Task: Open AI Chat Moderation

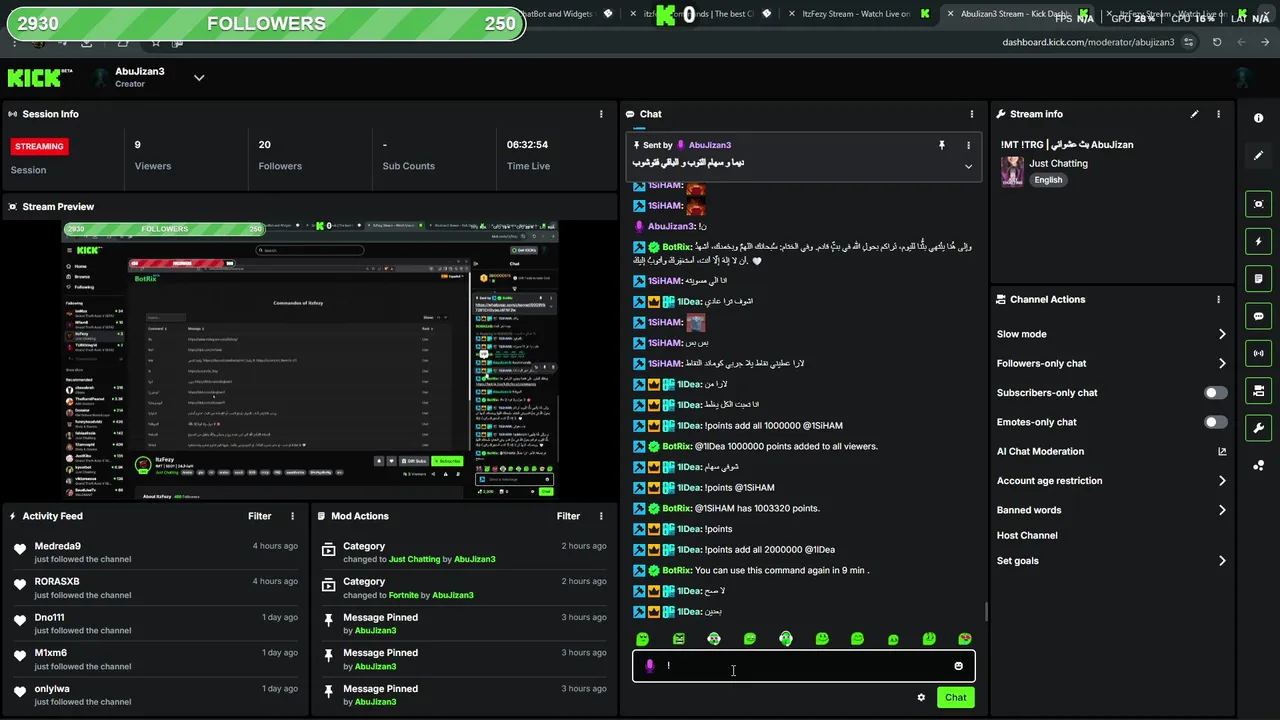Action: (1040, 452)
